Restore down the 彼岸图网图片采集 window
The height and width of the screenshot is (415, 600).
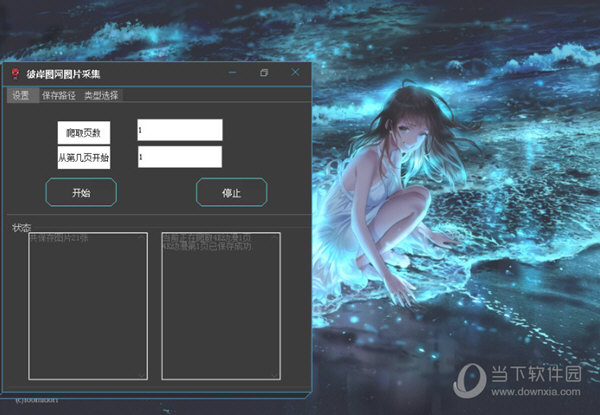[264, 72]
